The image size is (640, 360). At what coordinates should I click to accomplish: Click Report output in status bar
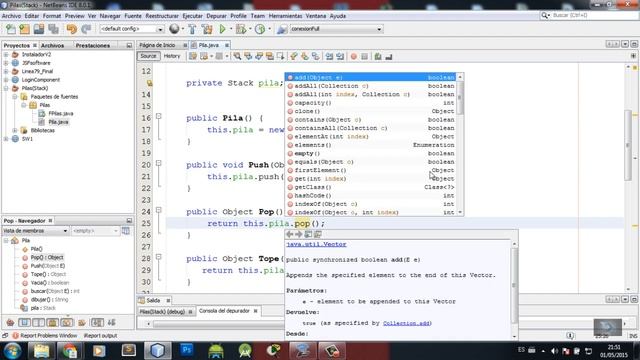tap(100, 336)
